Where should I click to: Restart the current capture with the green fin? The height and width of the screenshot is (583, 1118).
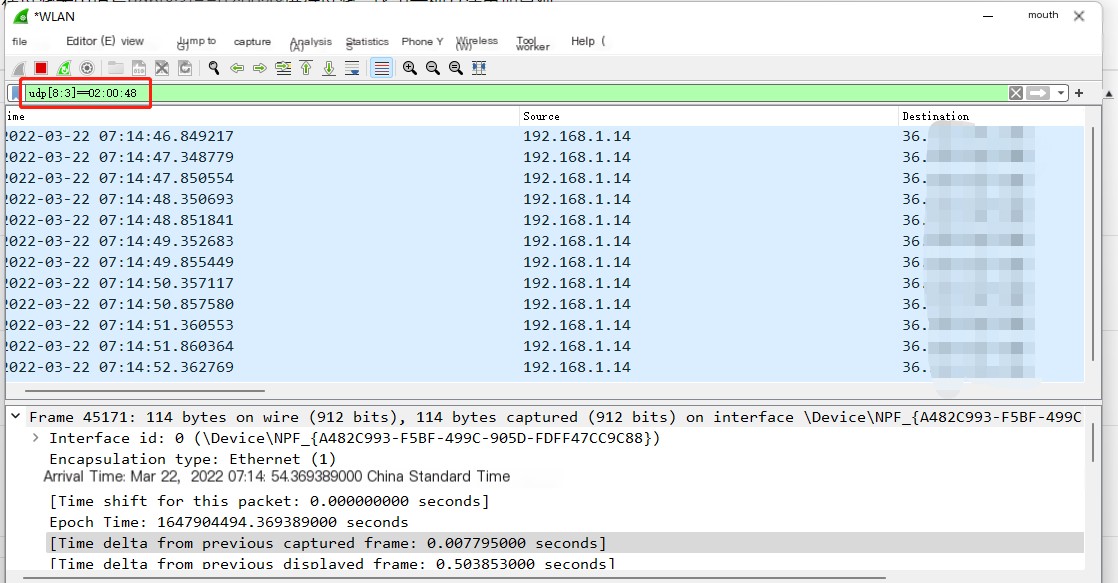[64, 68]
